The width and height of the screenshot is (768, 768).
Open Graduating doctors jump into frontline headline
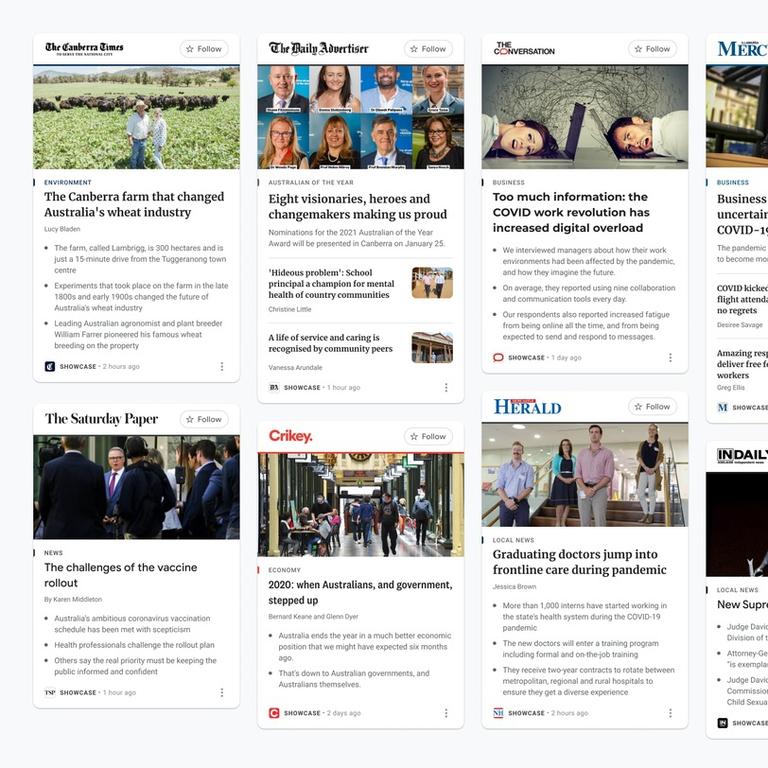point(579,562)
